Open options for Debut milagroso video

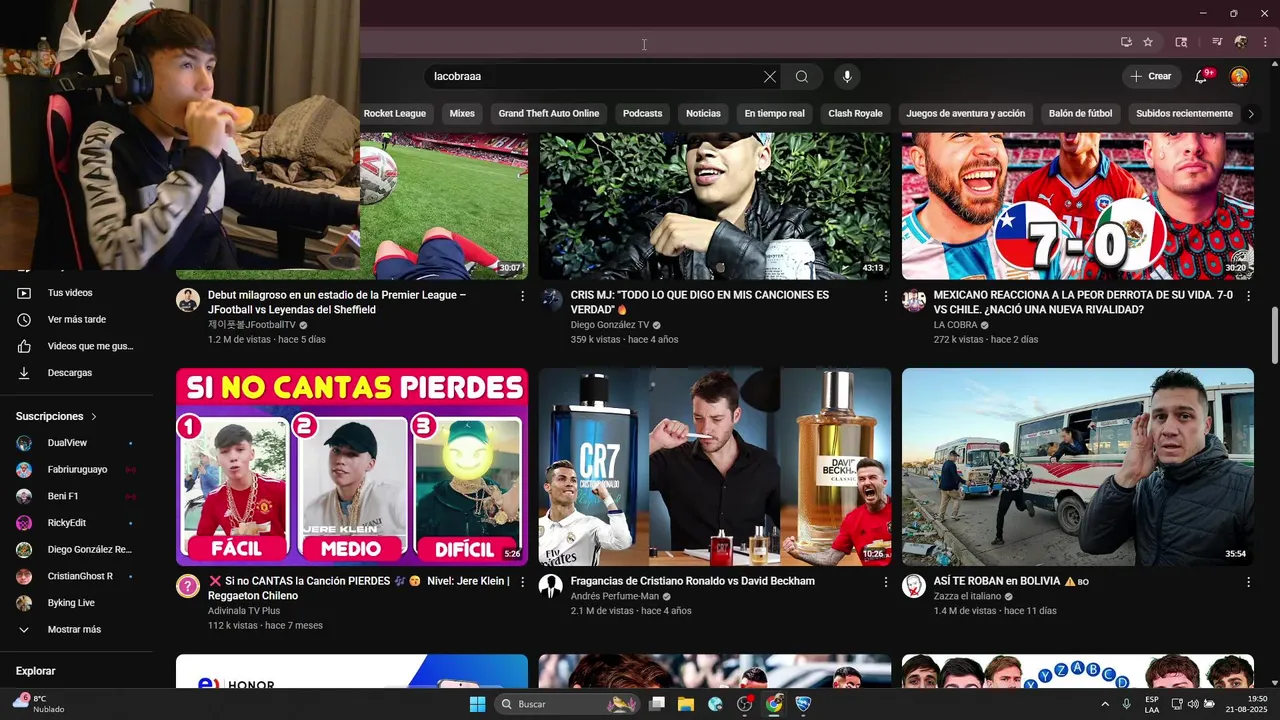pos(522,296)
